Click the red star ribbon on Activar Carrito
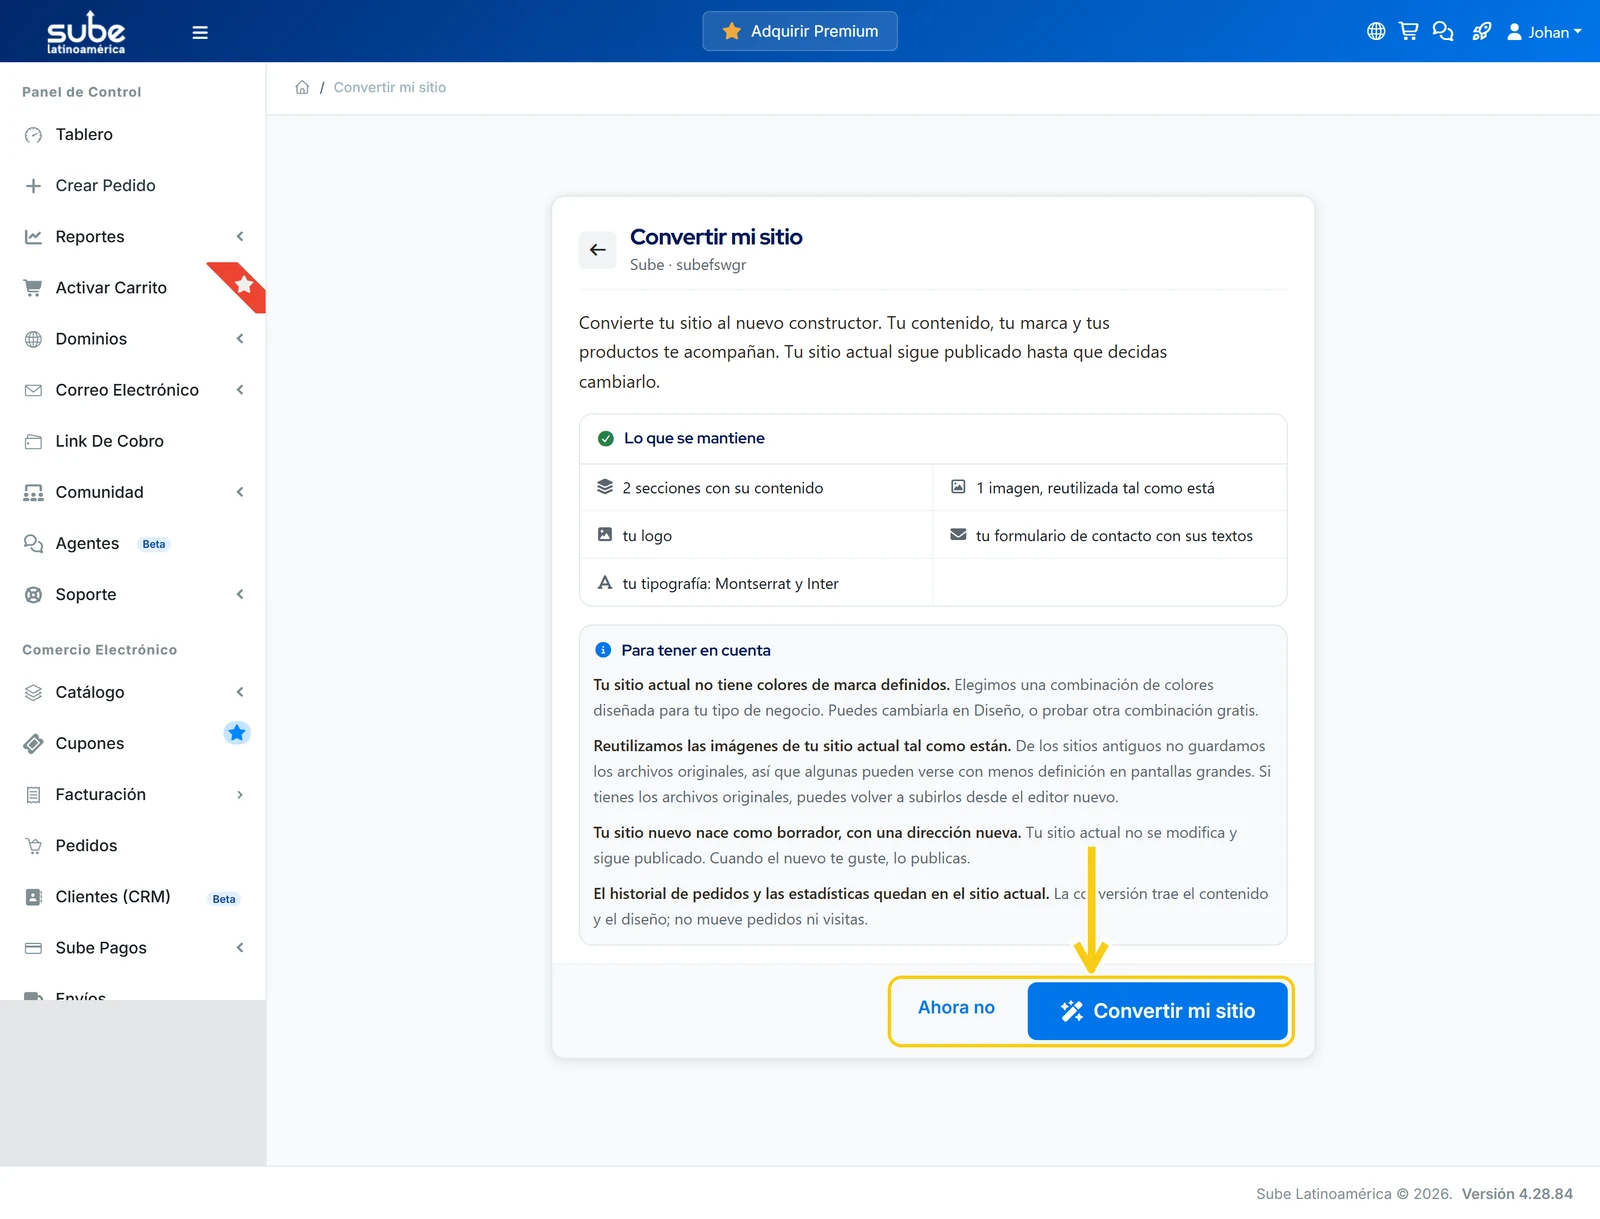This screenshot has height=1219, width=1600. tap(241, 286)
